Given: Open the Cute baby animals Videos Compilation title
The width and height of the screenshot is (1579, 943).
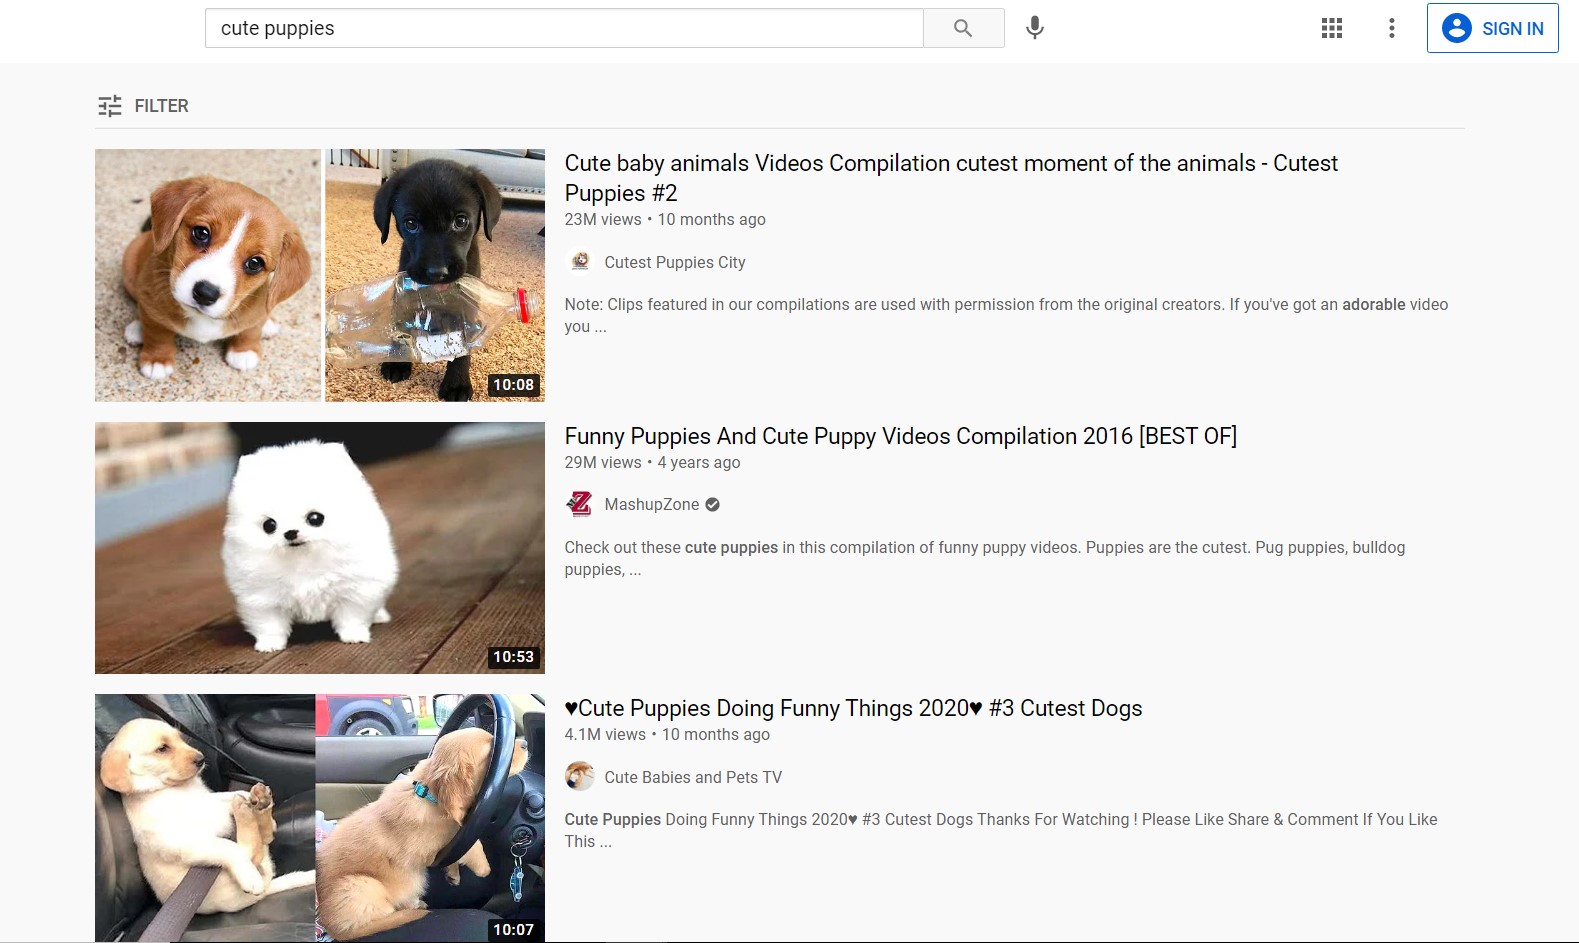Looking at the screenshot, I should click(x=950, y=164).
